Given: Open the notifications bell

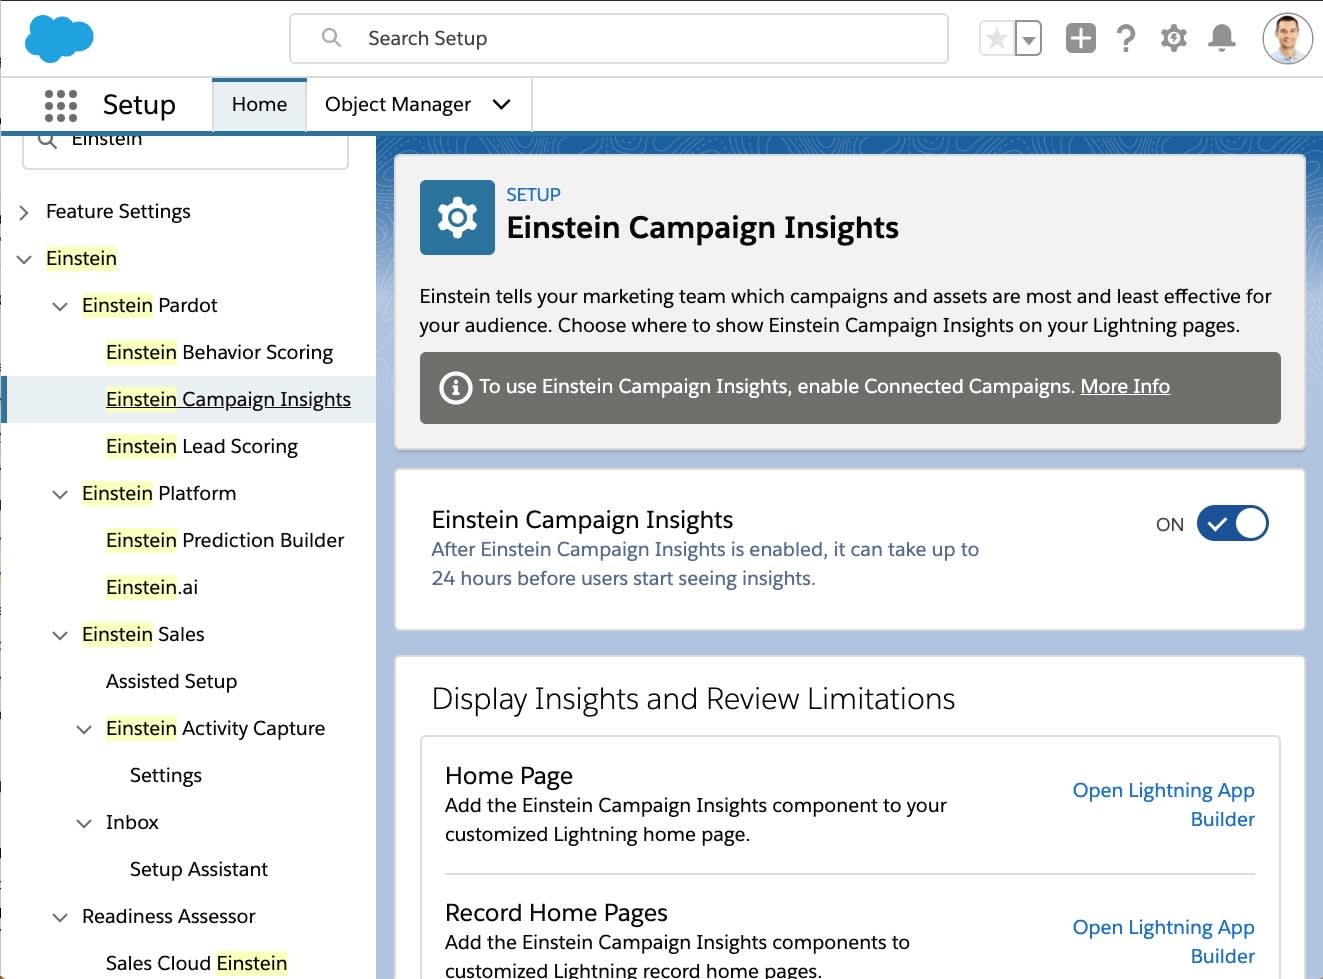Looking at the screenshot, I should tap(1221, 39).
